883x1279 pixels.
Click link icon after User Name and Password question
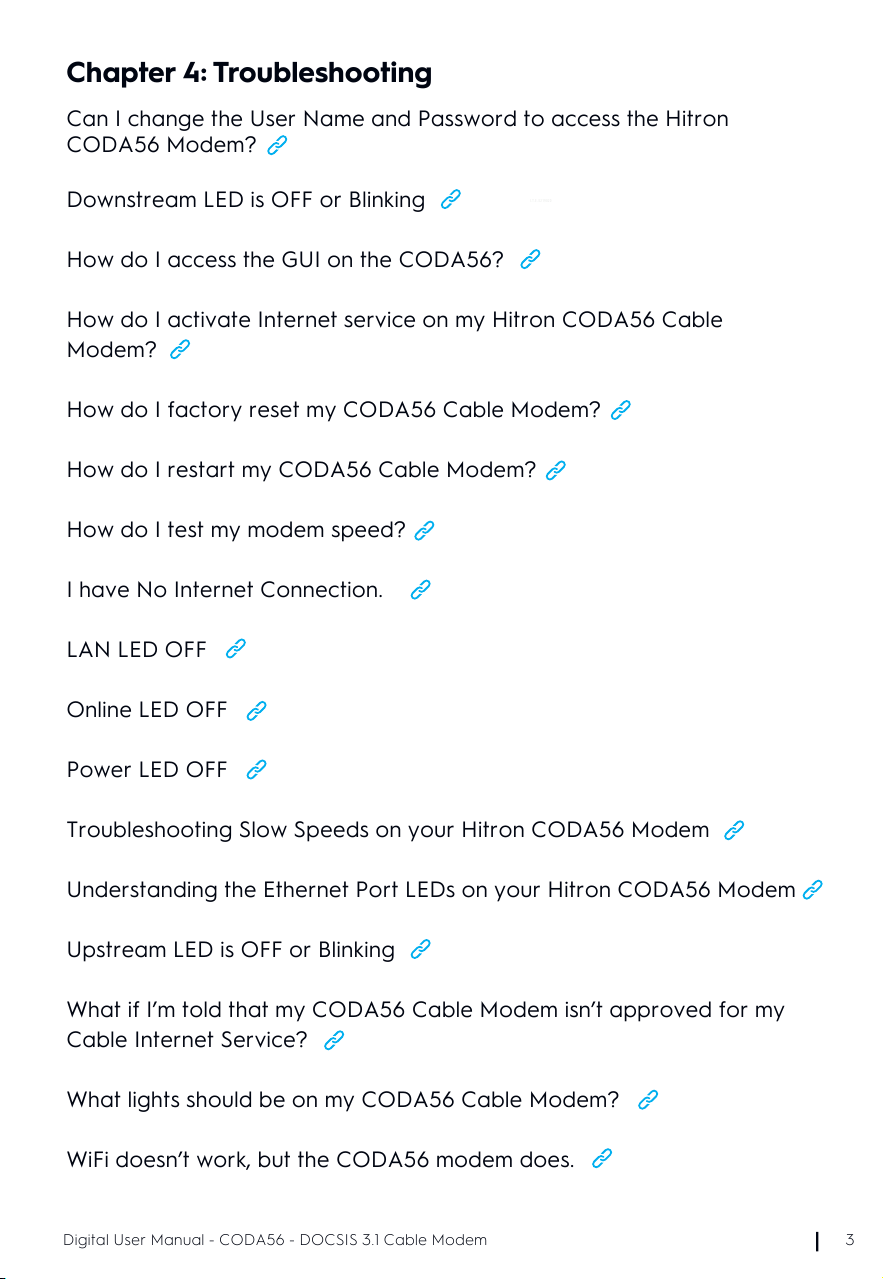(277, 146)
